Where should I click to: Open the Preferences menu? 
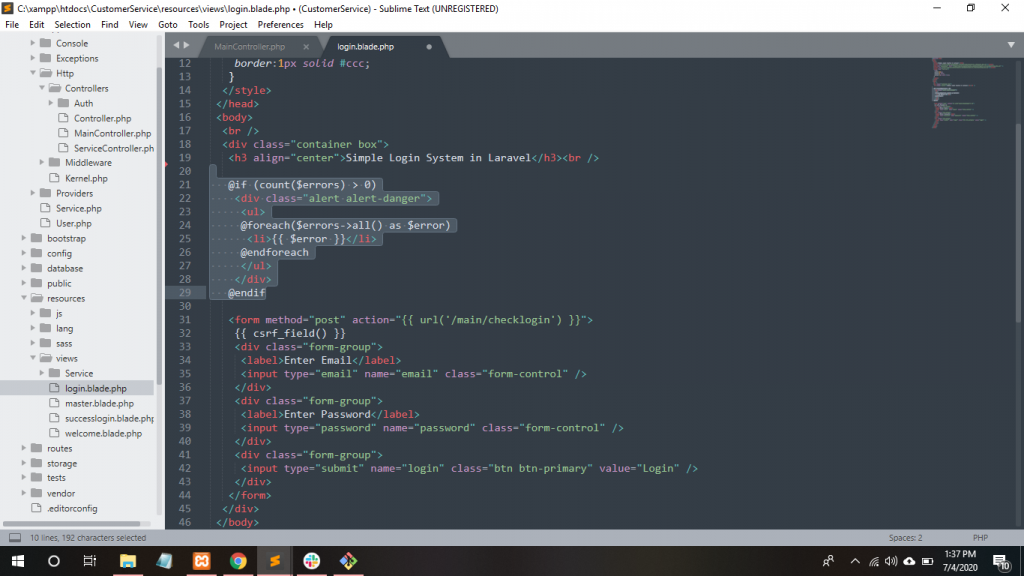[280, 24]
